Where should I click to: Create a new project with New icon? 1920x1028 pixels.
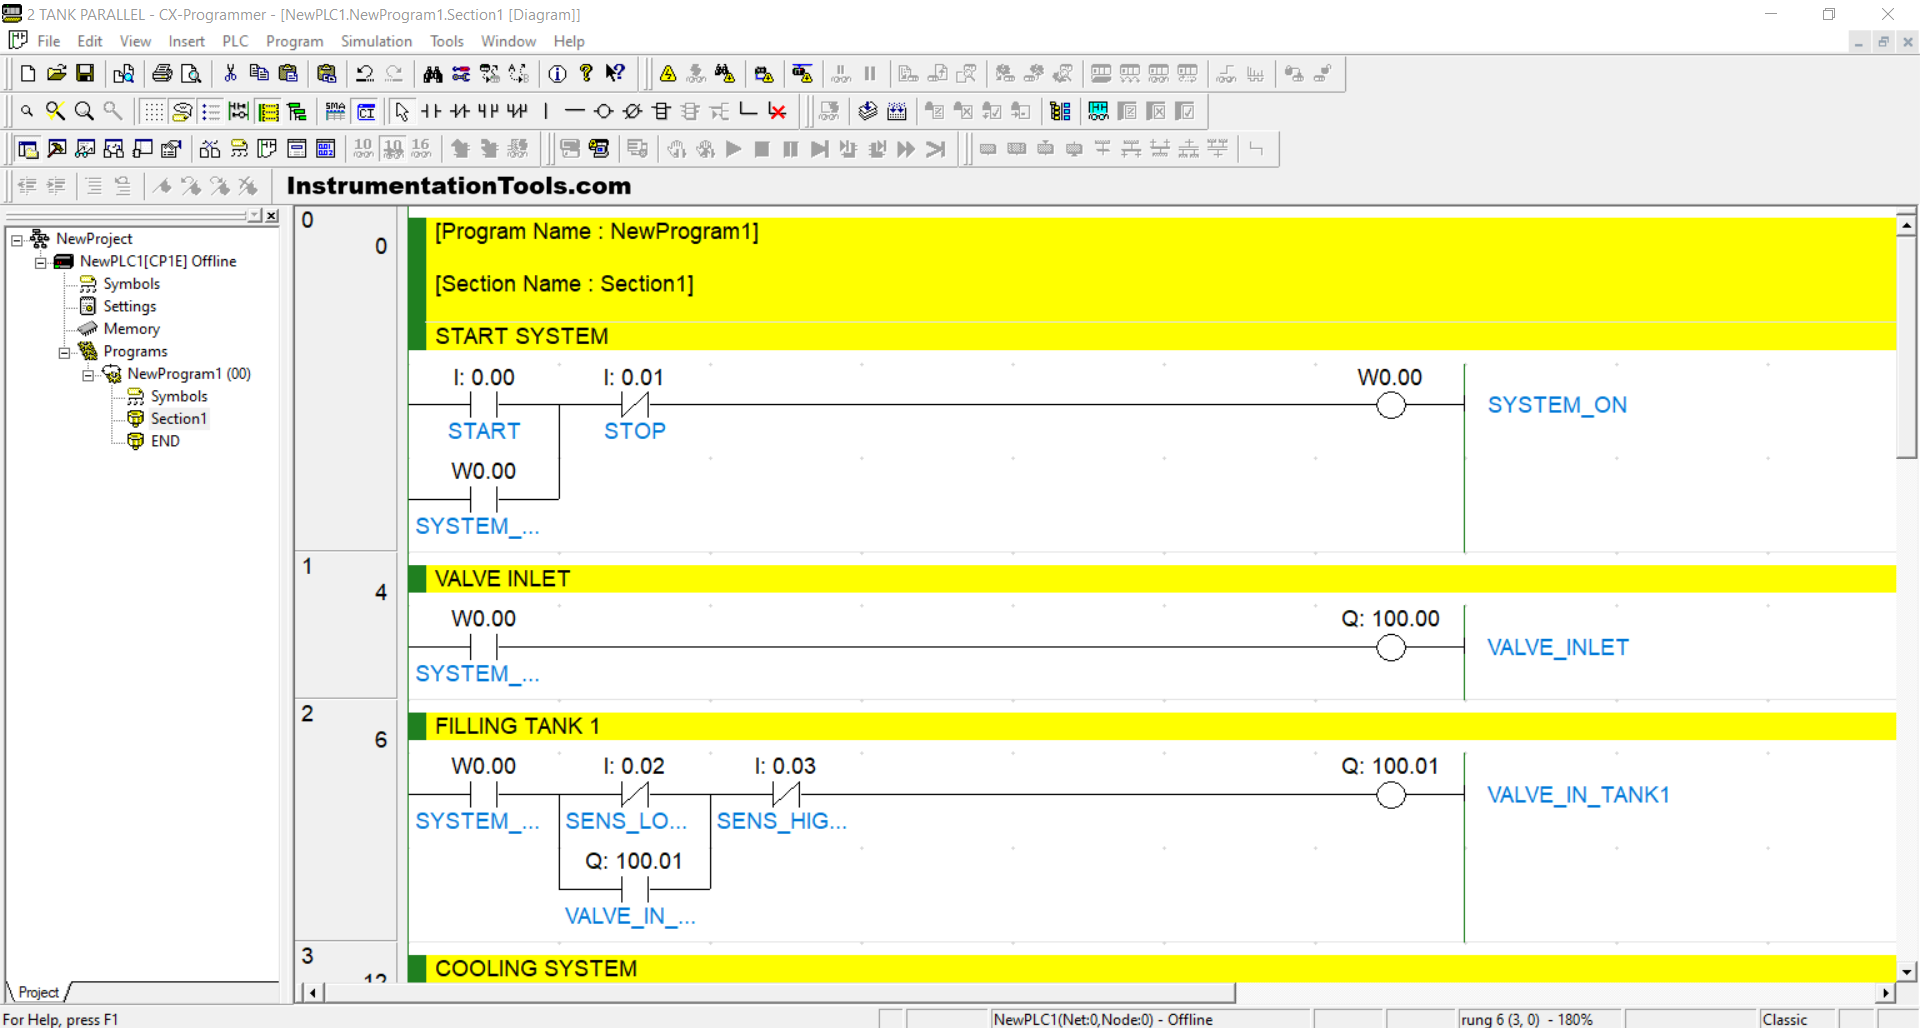28,73
